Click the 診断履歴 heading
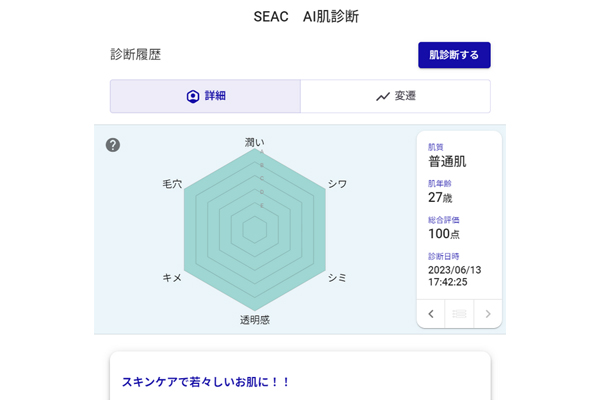This screenshot has width=600, height=400. pyautogui.click(x=135, y=55)
